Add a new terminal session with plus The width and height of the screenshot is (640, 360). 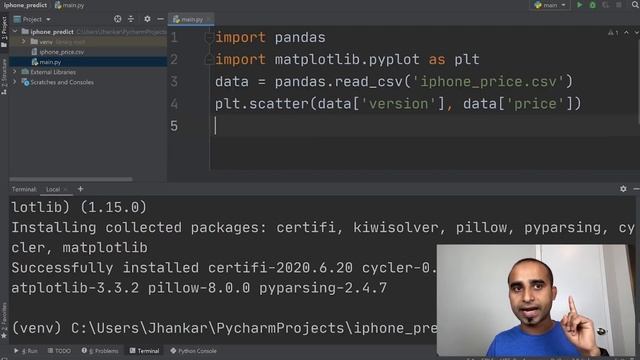click(80, 189)
